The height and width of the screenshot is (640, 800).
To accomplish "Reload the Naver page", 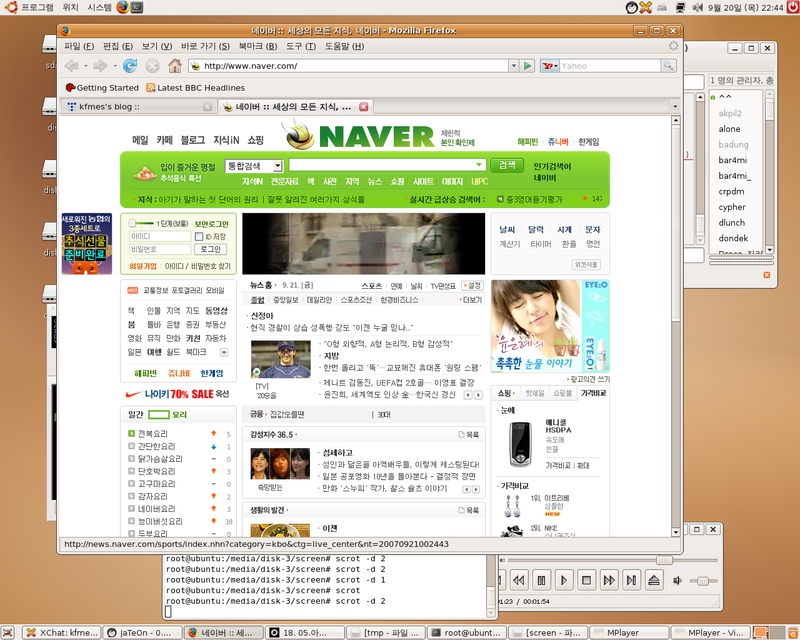I will (130, 66).
